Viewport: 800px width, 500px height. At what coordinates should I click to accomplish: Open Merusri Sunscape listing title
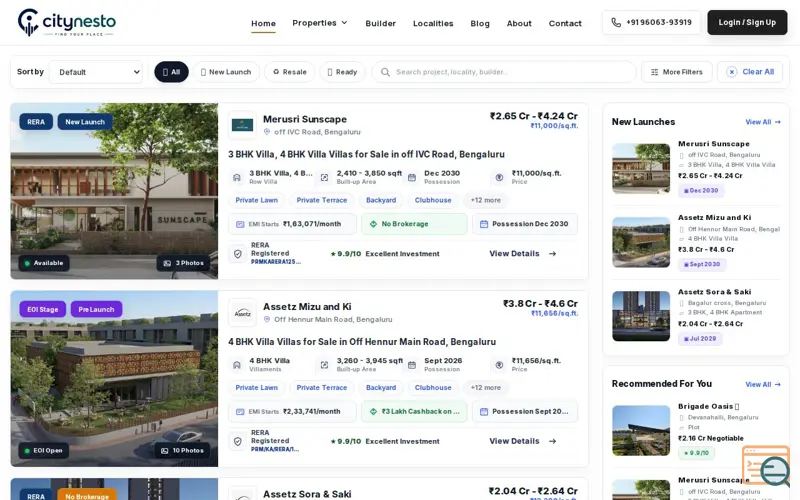tap(305, 119)
